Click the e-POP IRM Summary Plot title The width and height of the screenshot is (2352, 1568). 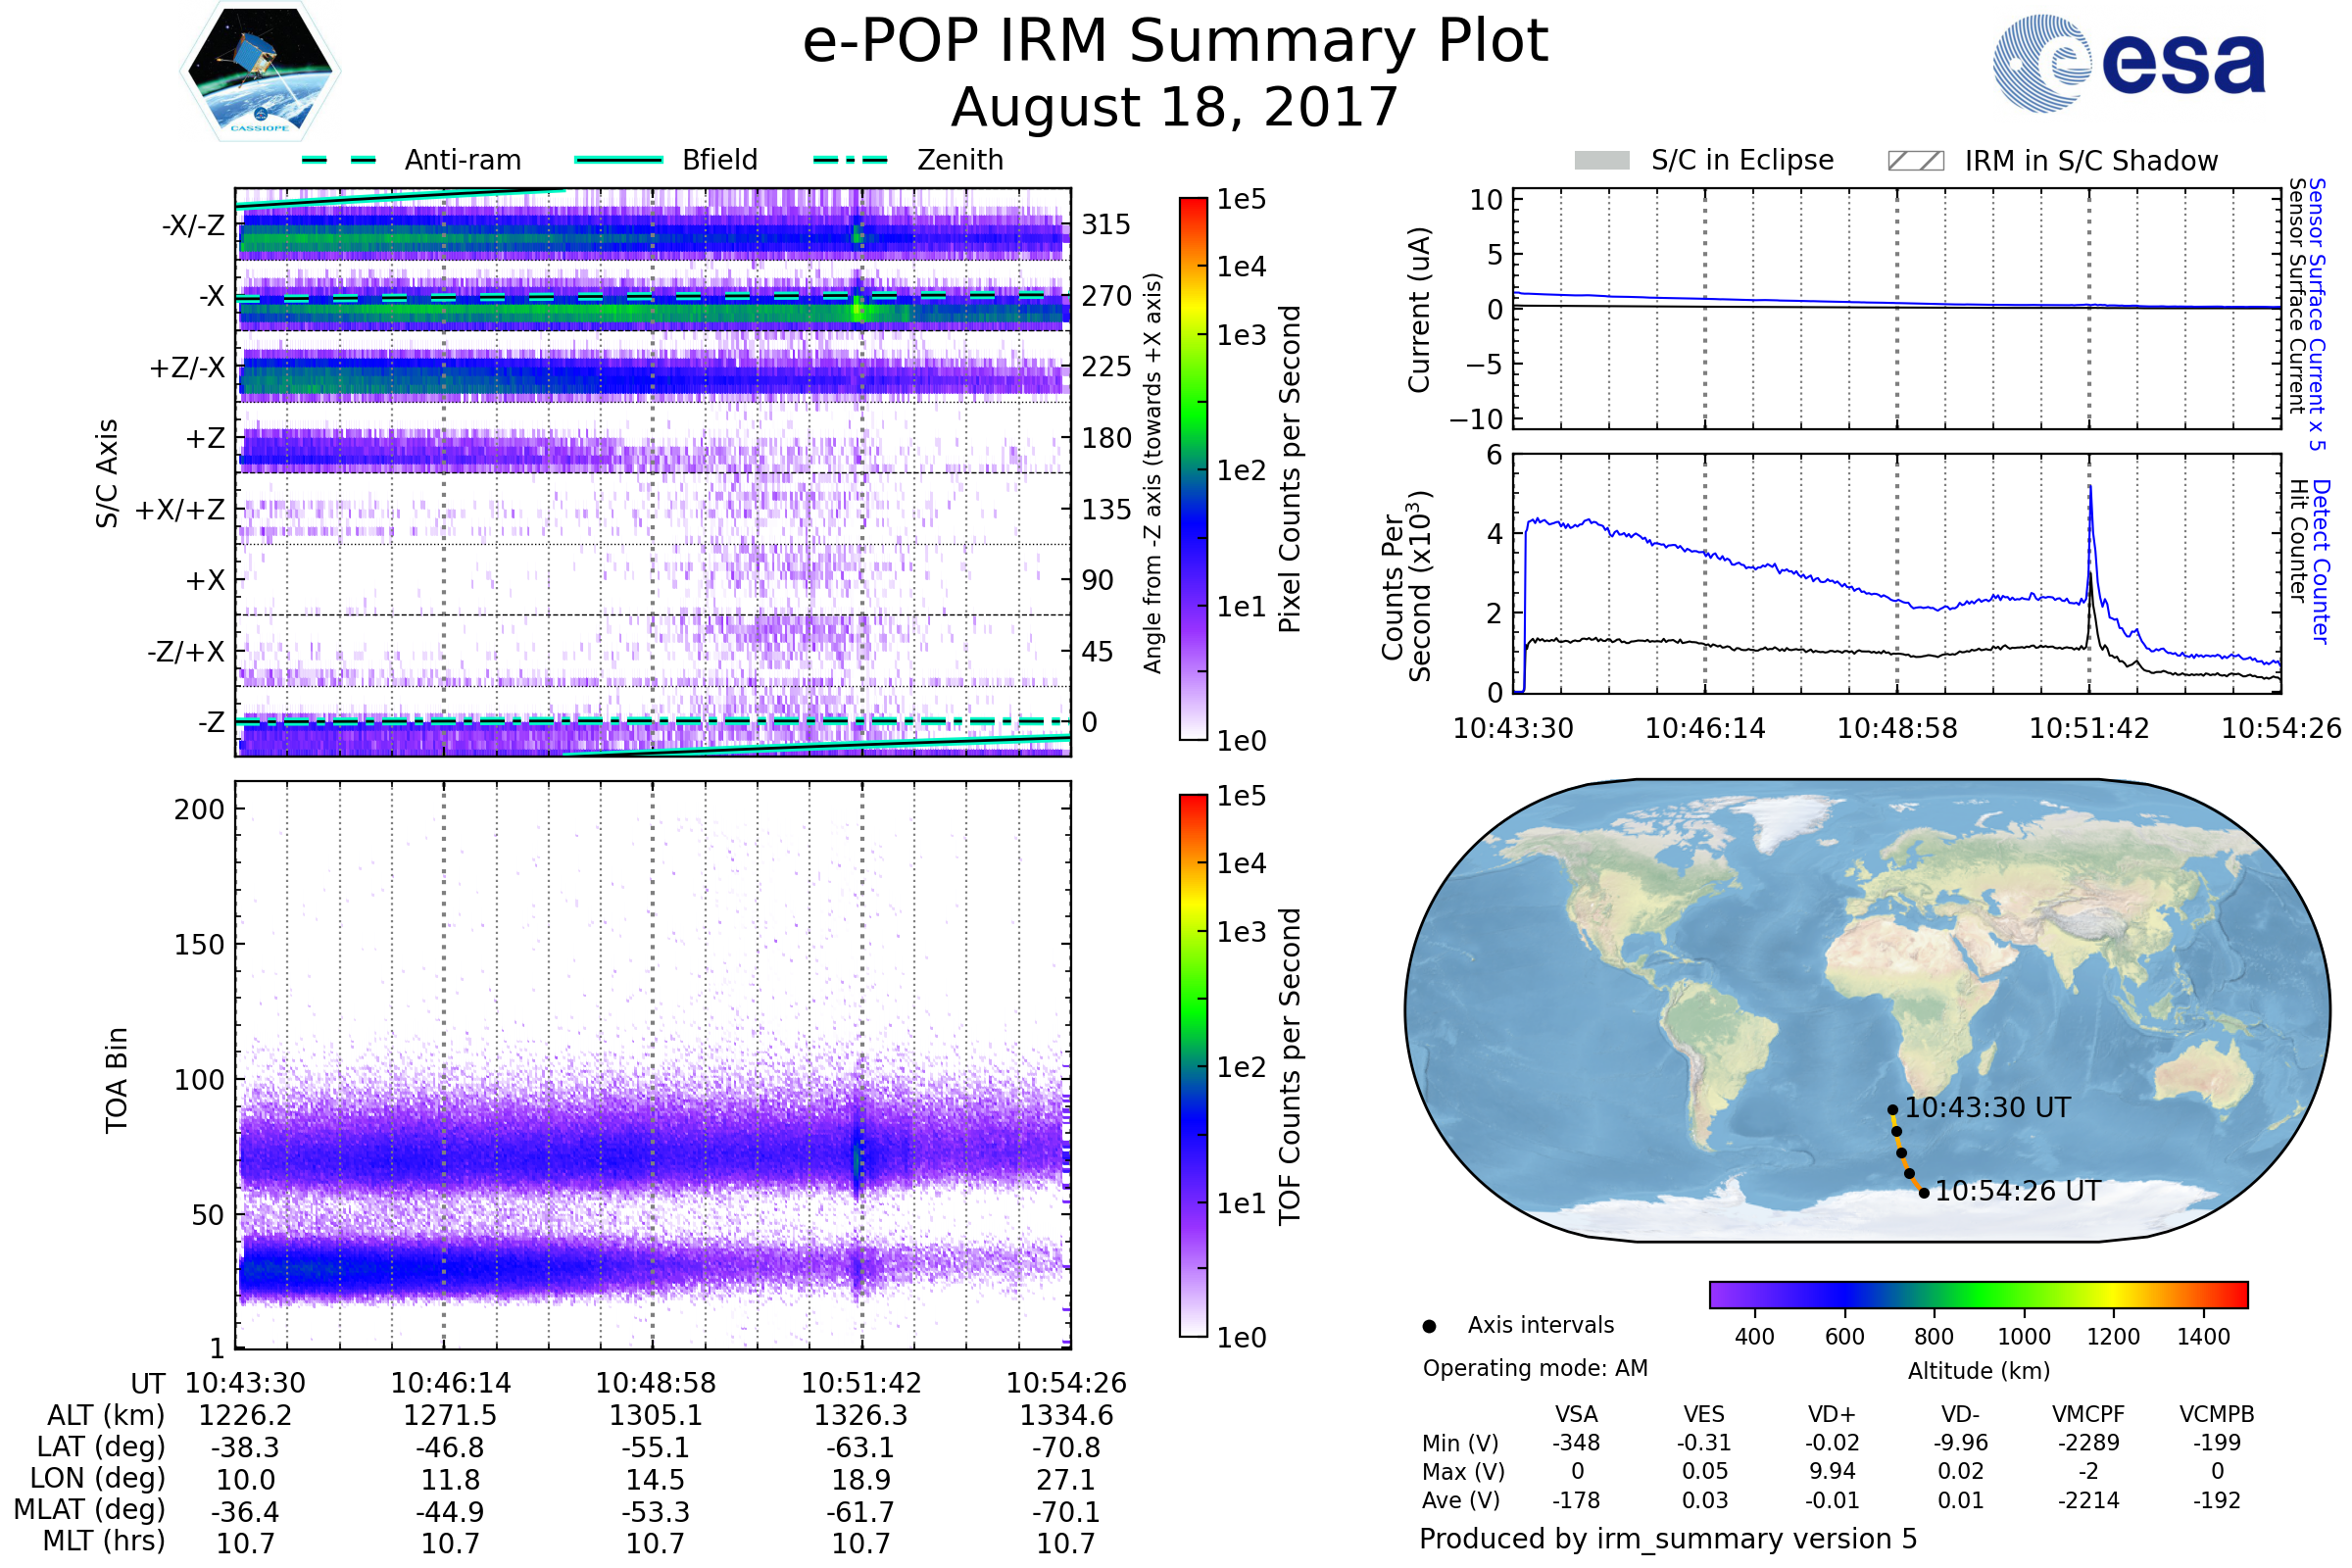[1175, 42]
